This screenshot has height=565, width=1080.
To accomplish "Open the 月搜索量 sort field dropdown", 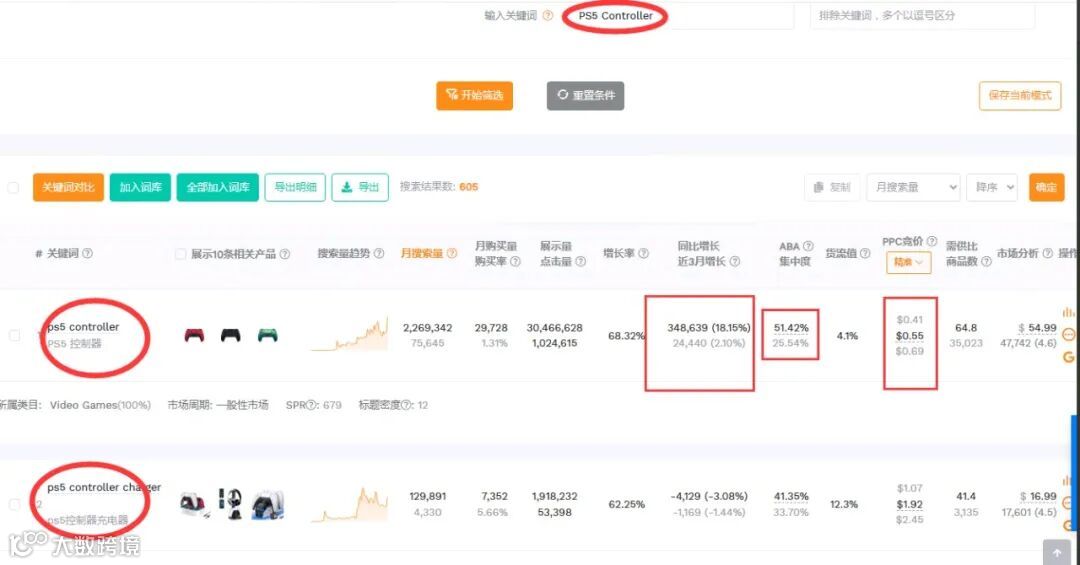I will (x=913, y=187).
